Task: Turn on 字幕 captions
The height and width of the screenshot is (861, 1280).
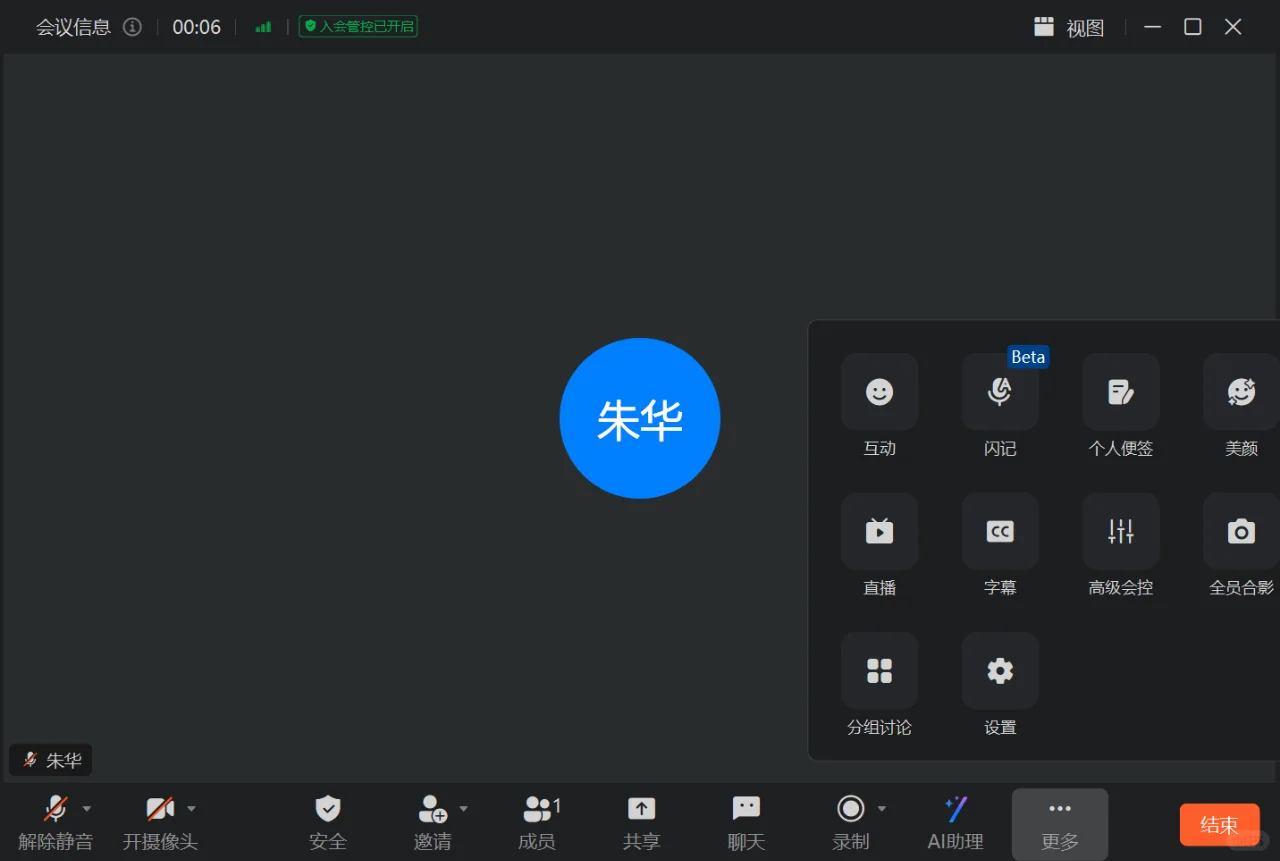Action: 999,547
